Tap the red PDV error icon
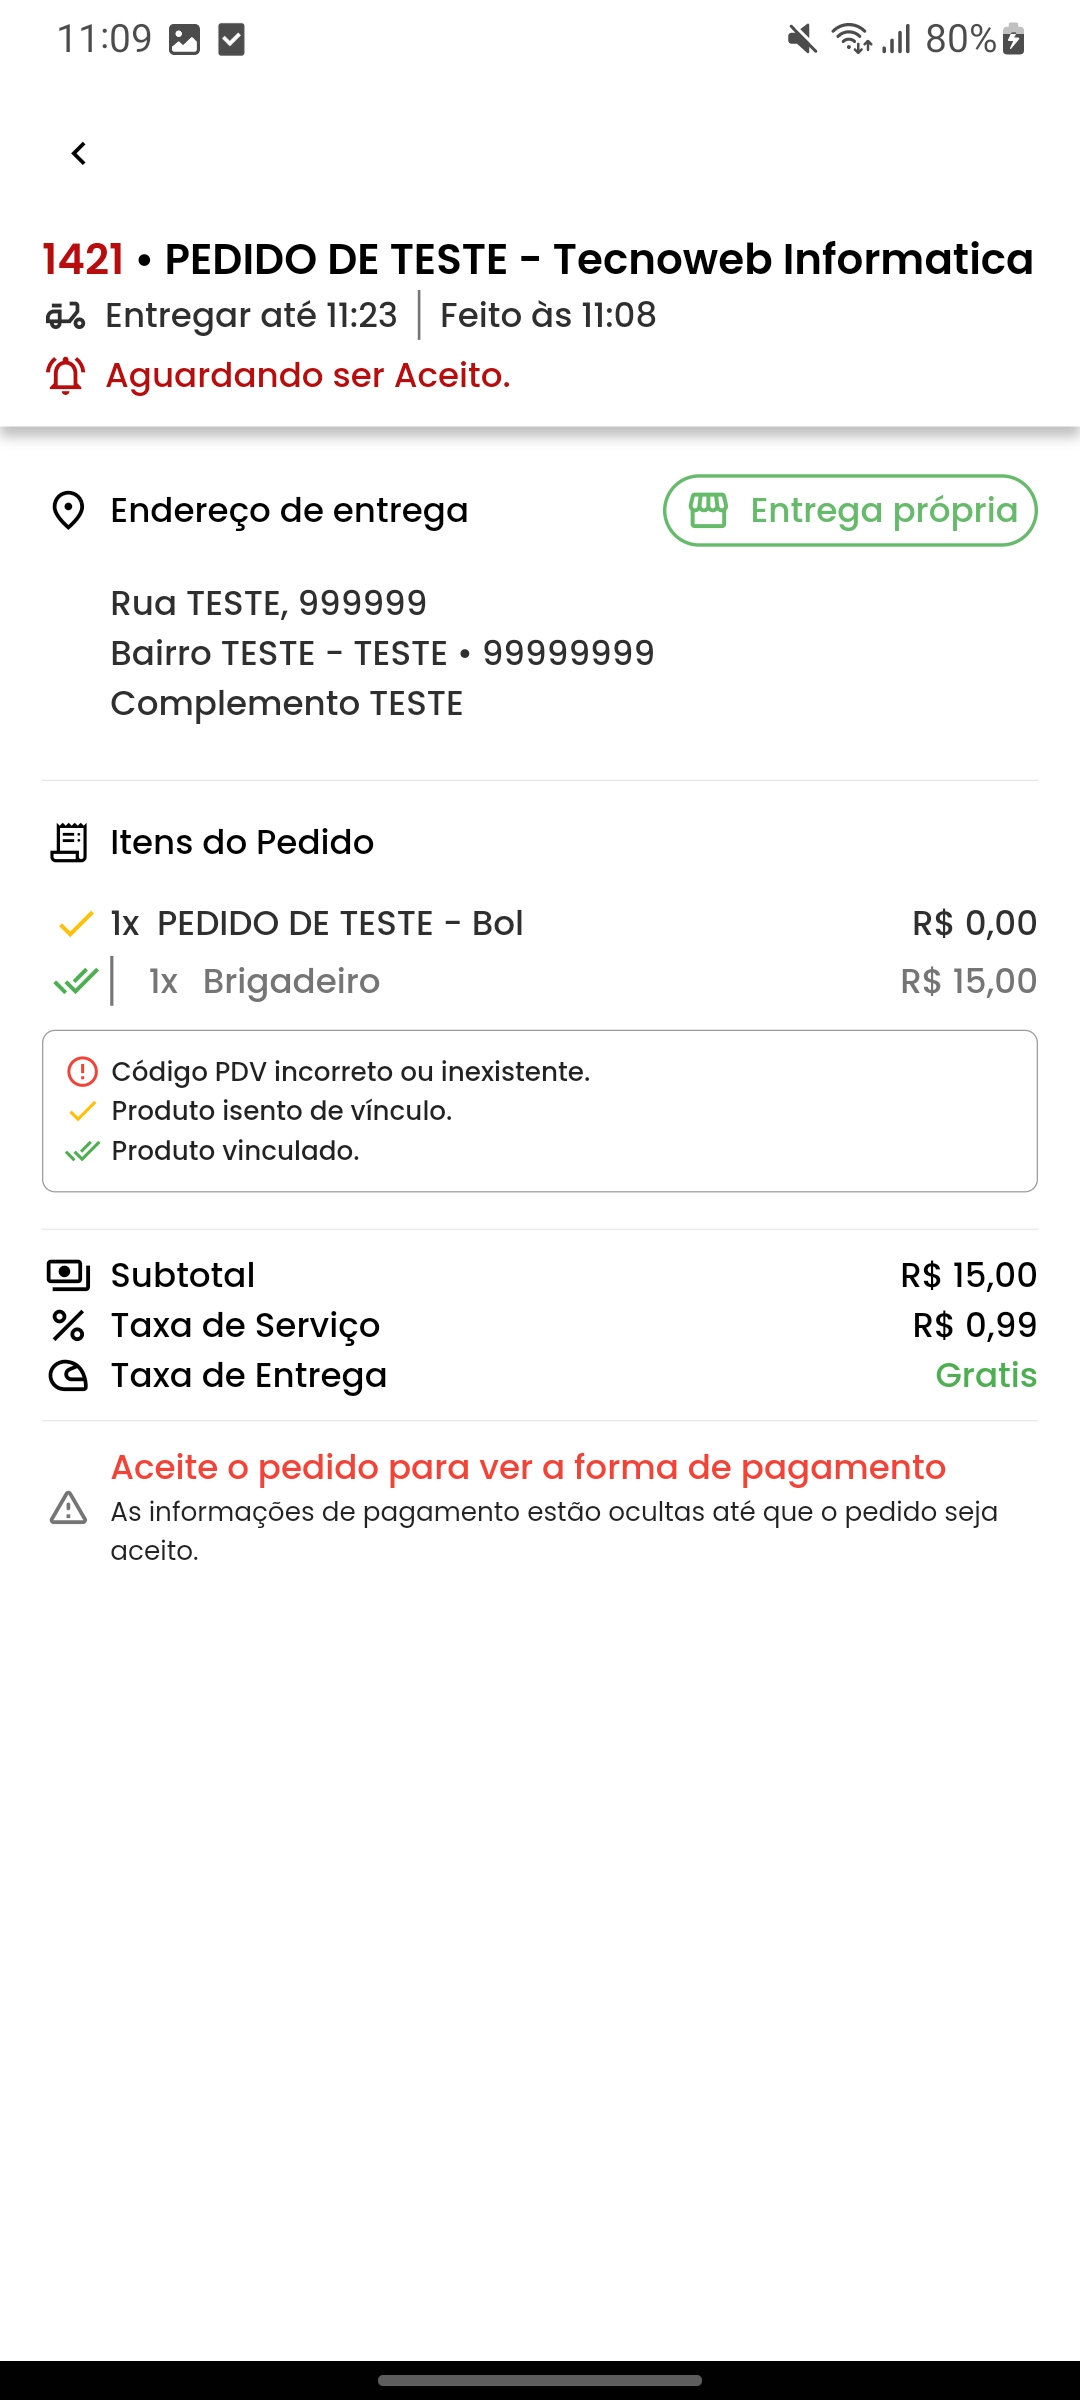Image resolution: width=1080 pixels, height=2400 pixels. 82,1072
